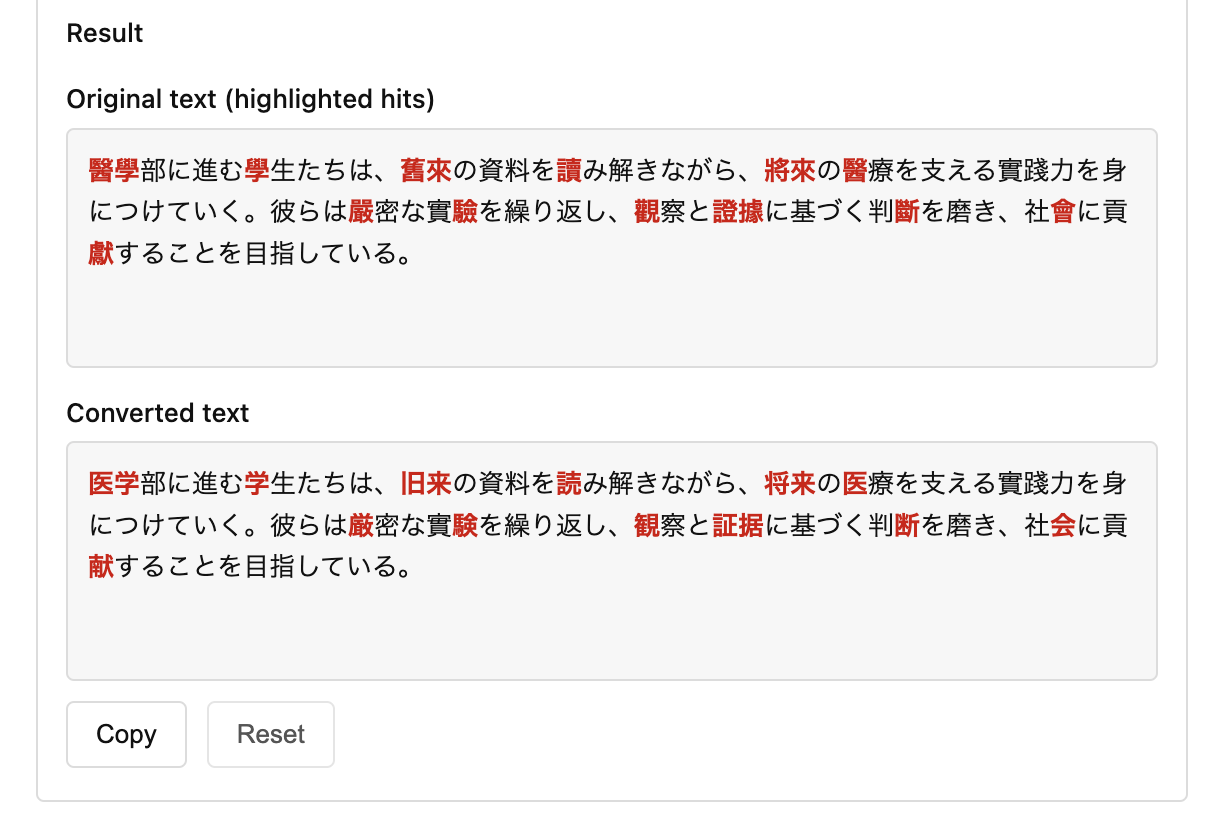Click the Result heading
Viewport: 1218px width, 828px height.
pyautogui.click(x=104, y=33)
